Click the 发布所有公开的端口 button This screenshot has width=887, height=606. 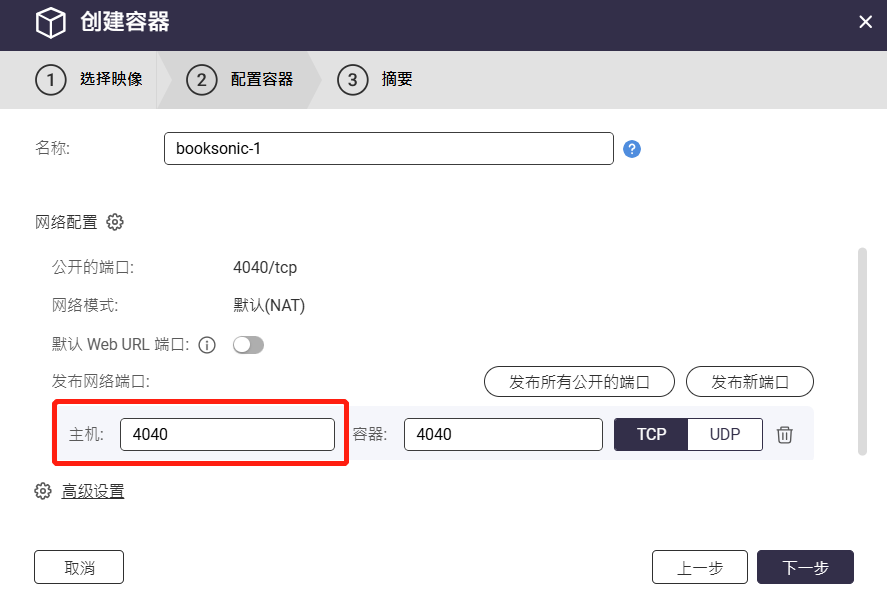tap(579, 381)
